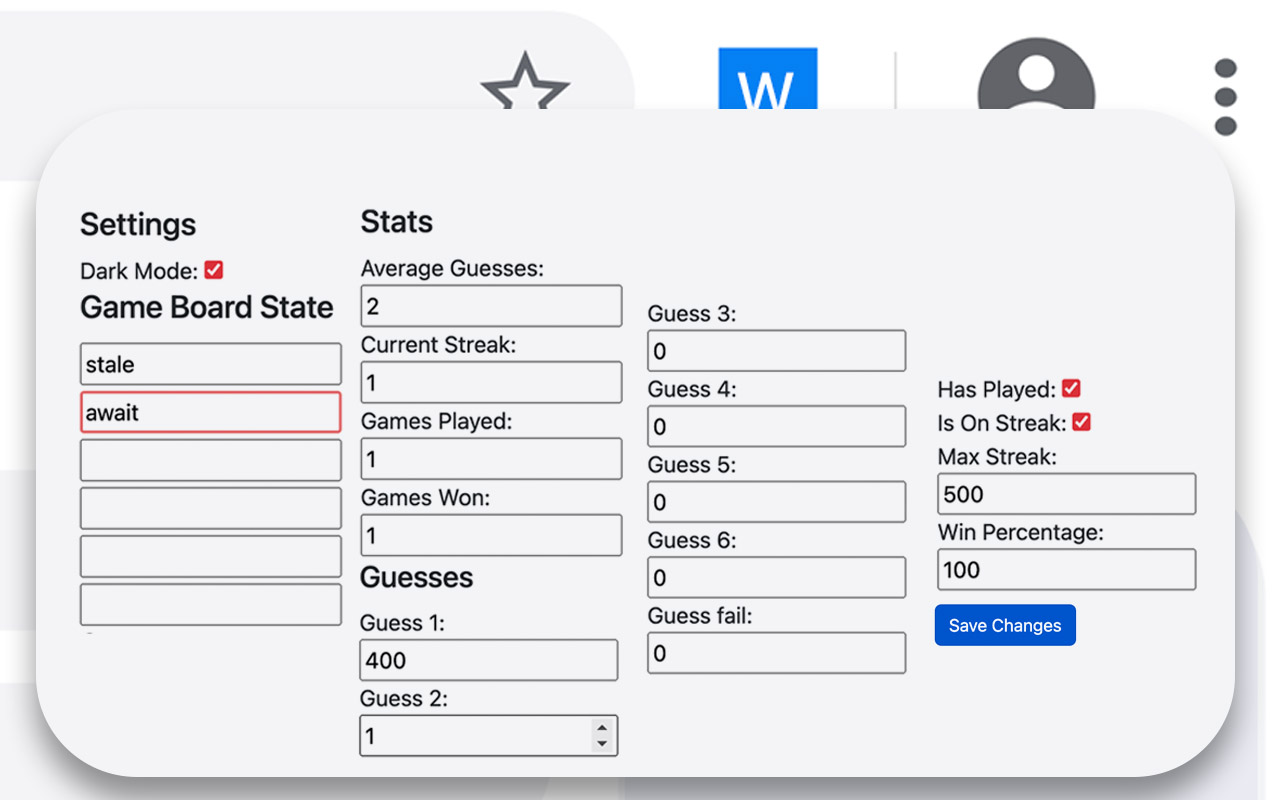Focus the 'await' game board field
Viewport: 1280px width, 800px height.
pos(210,412)
